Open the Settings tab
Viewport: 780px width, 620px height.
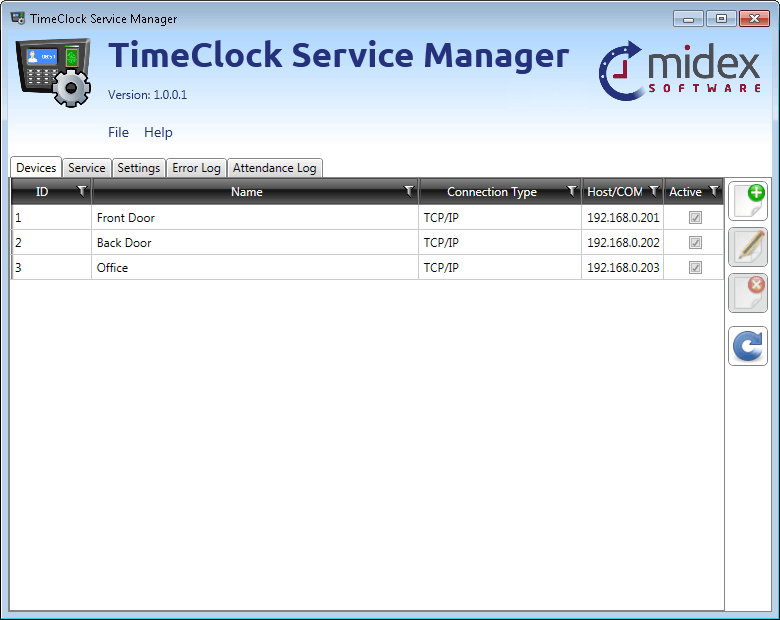(x=138, y=168)
